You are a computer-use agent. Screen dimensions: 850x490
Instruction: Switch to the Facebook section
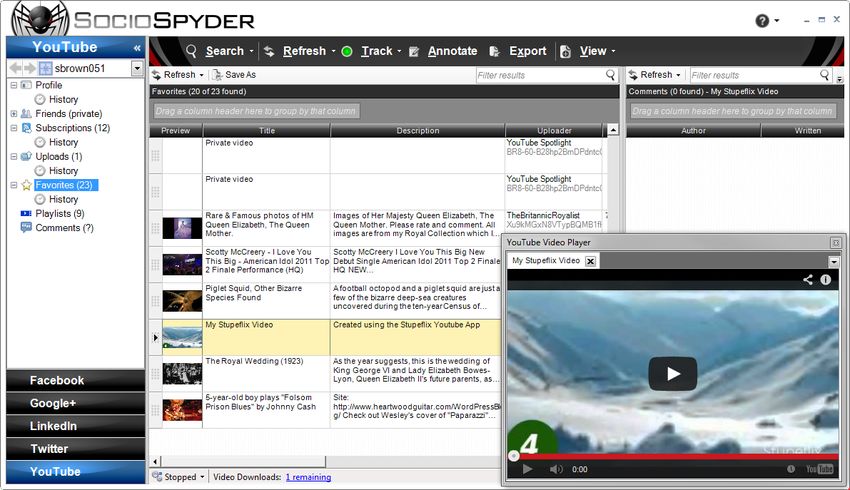click(x=76, y=381)
